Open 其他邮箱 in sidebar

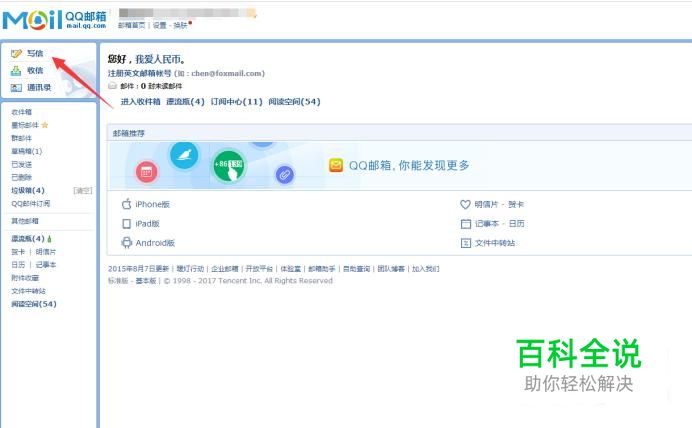25,221
